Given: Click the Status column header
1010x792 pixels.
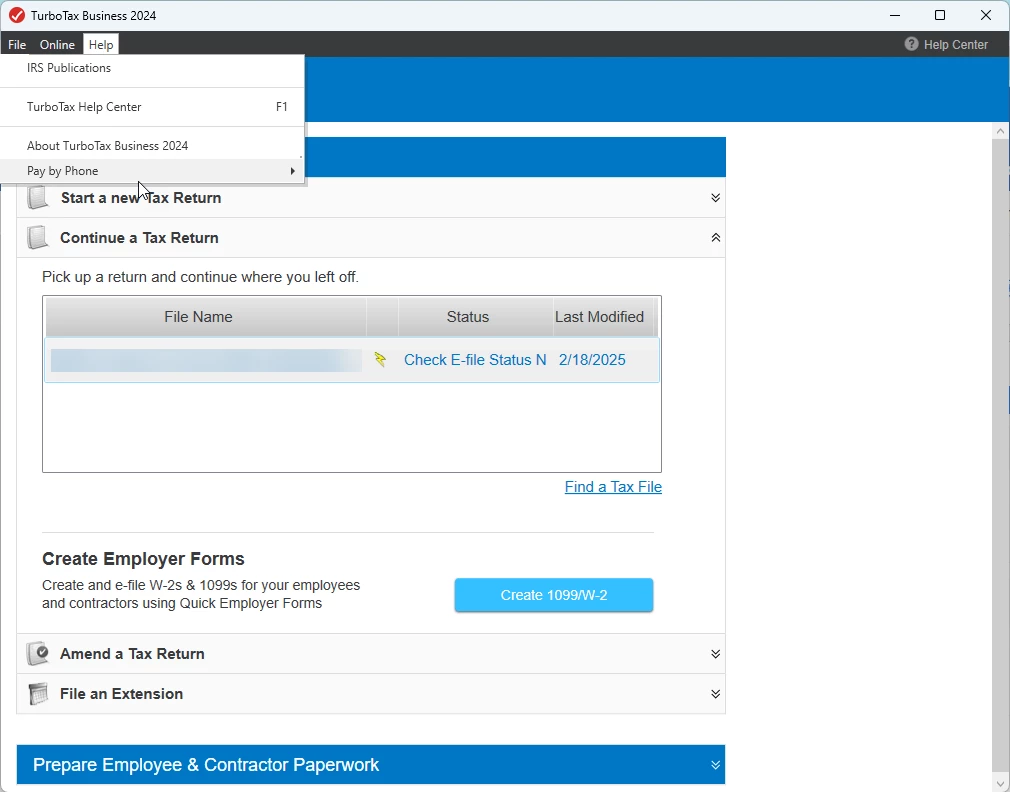Looking at the screenshot, I should coord(475,317).
